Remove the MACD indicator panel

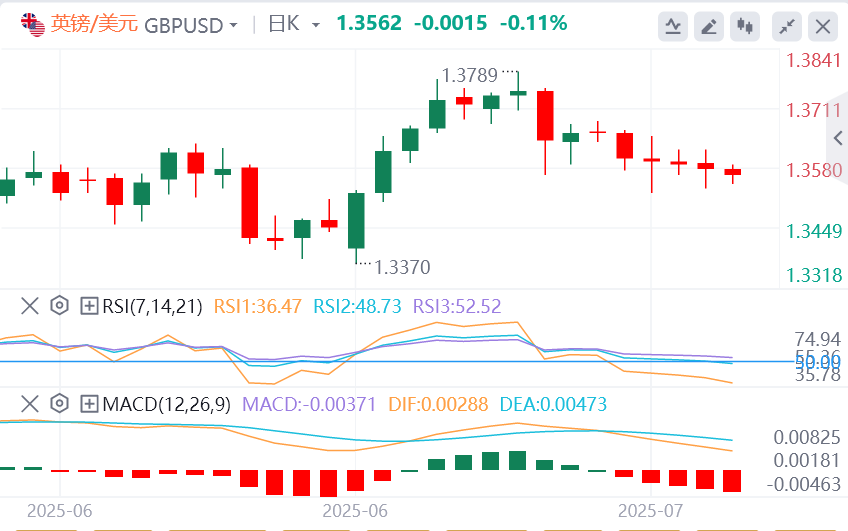[30, 403]
